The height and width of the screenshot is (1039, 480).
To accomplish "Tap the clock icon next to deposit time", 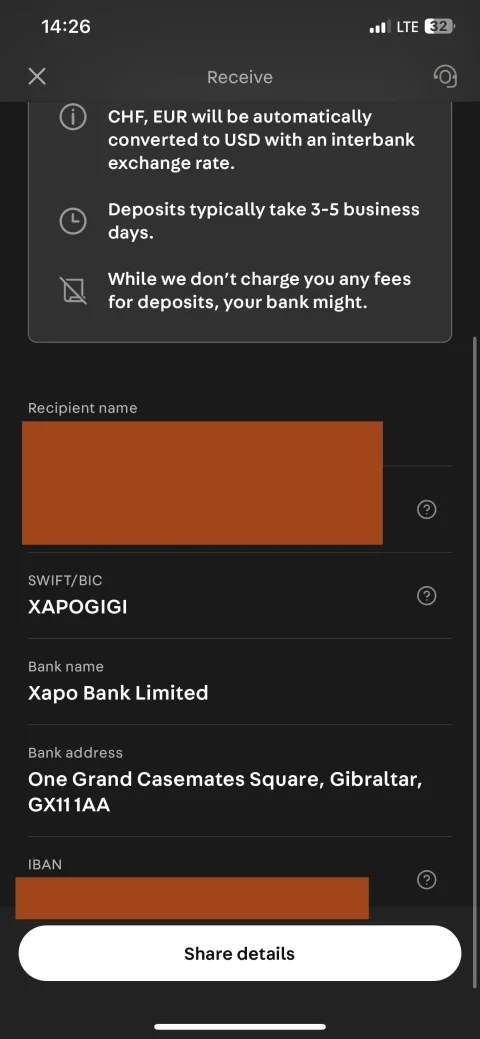I will (73, 221).
